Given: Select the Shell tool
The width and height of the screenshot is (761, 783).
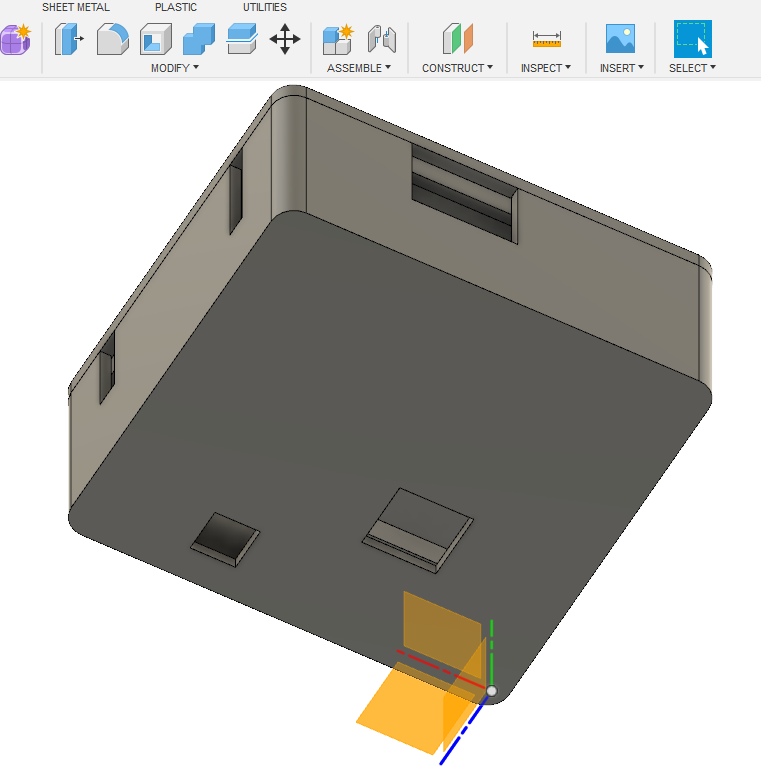Looking at the screenshot, I should (156, 39).
